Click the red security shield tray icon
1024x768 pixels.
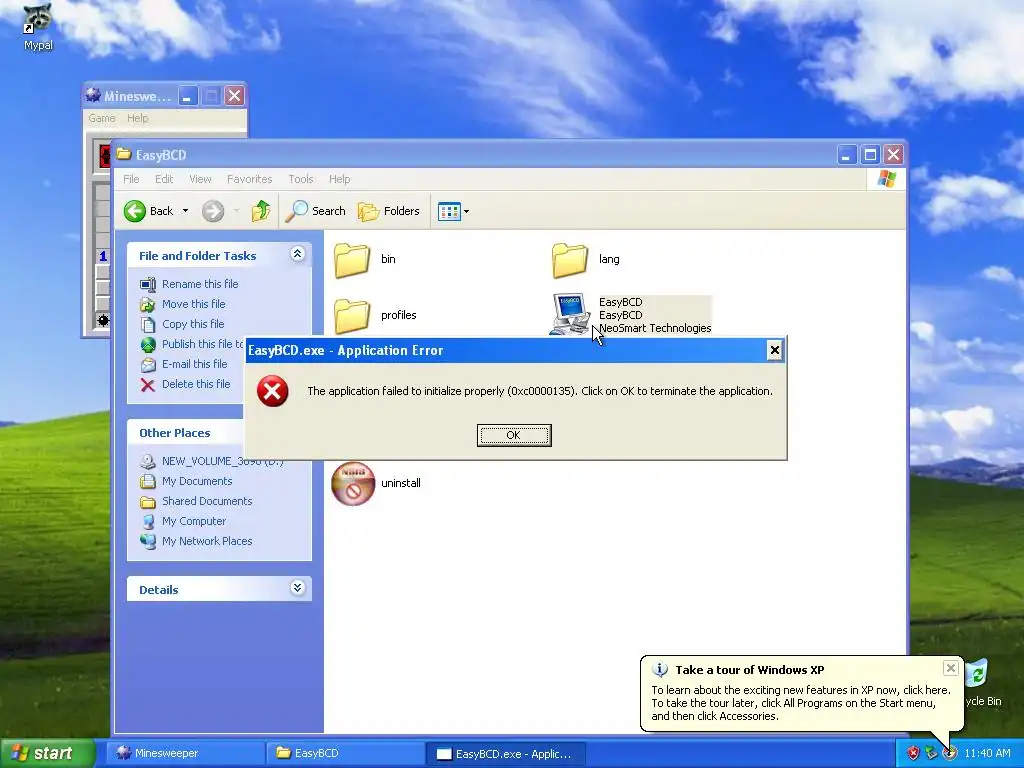(x=913, y=754)
